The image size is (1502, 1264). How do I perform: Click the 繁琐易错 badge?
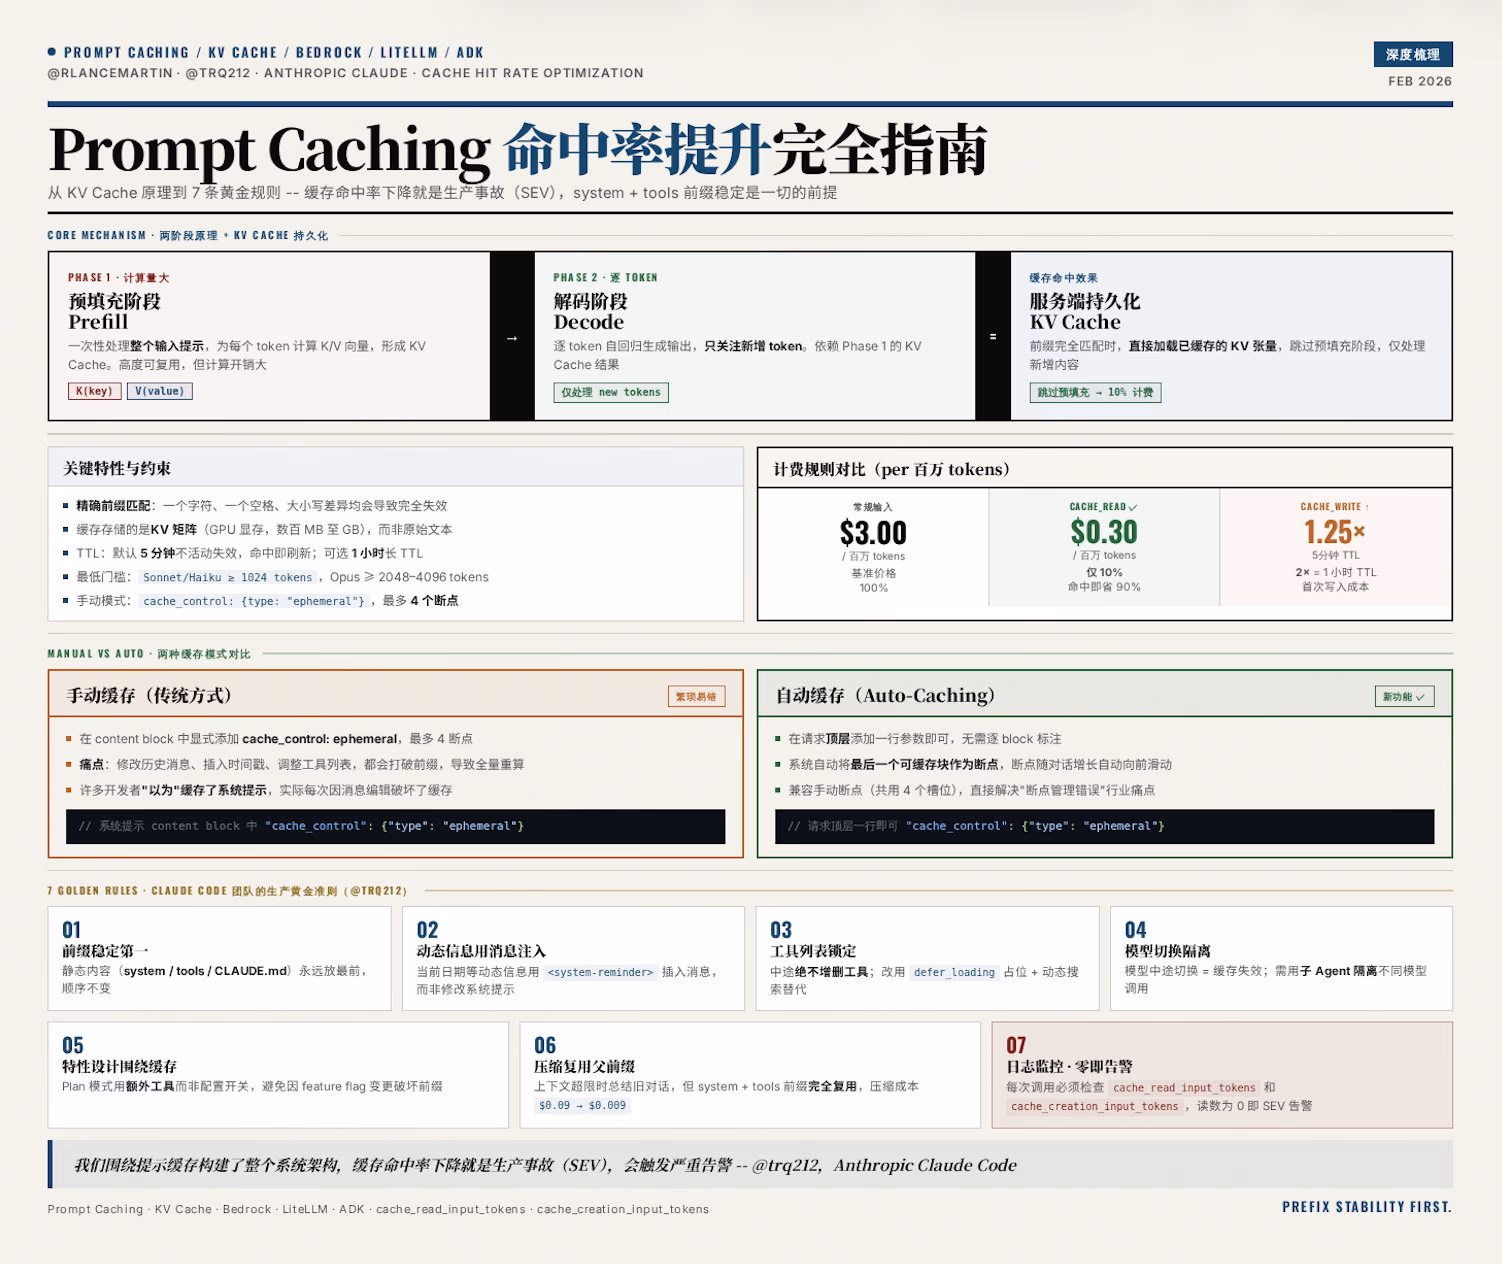696,696
